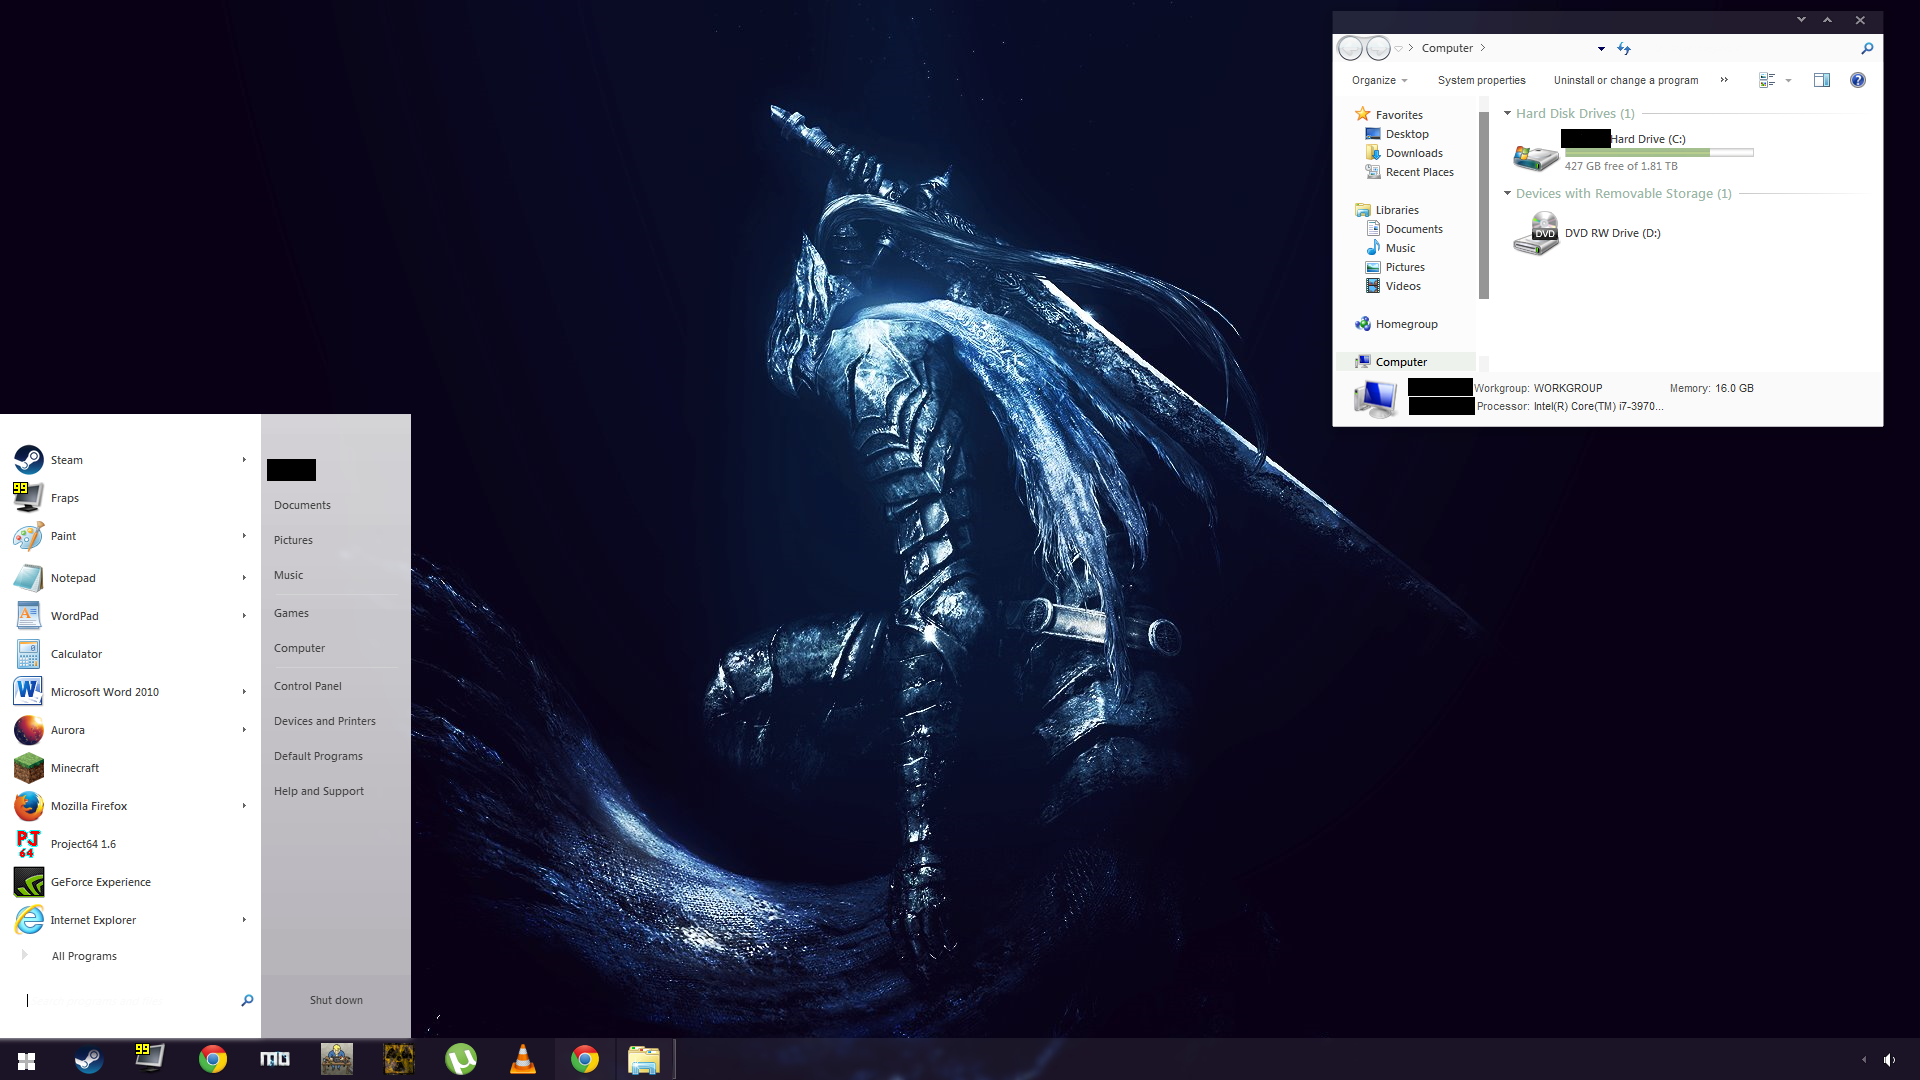Show more toolbar commands chevron

click(x=1724, y=80)
